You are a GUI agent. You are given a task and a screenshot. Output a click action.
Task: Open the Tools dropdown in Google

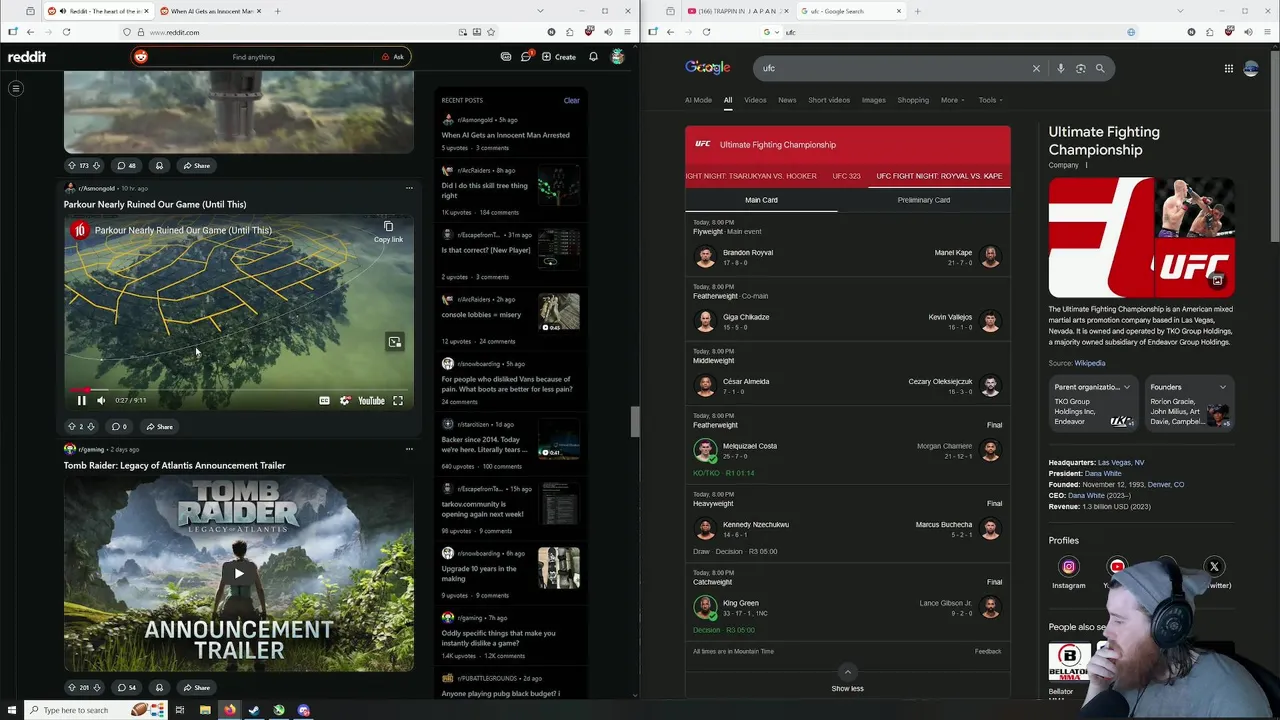pyautogui.click(x=991, y=100)
